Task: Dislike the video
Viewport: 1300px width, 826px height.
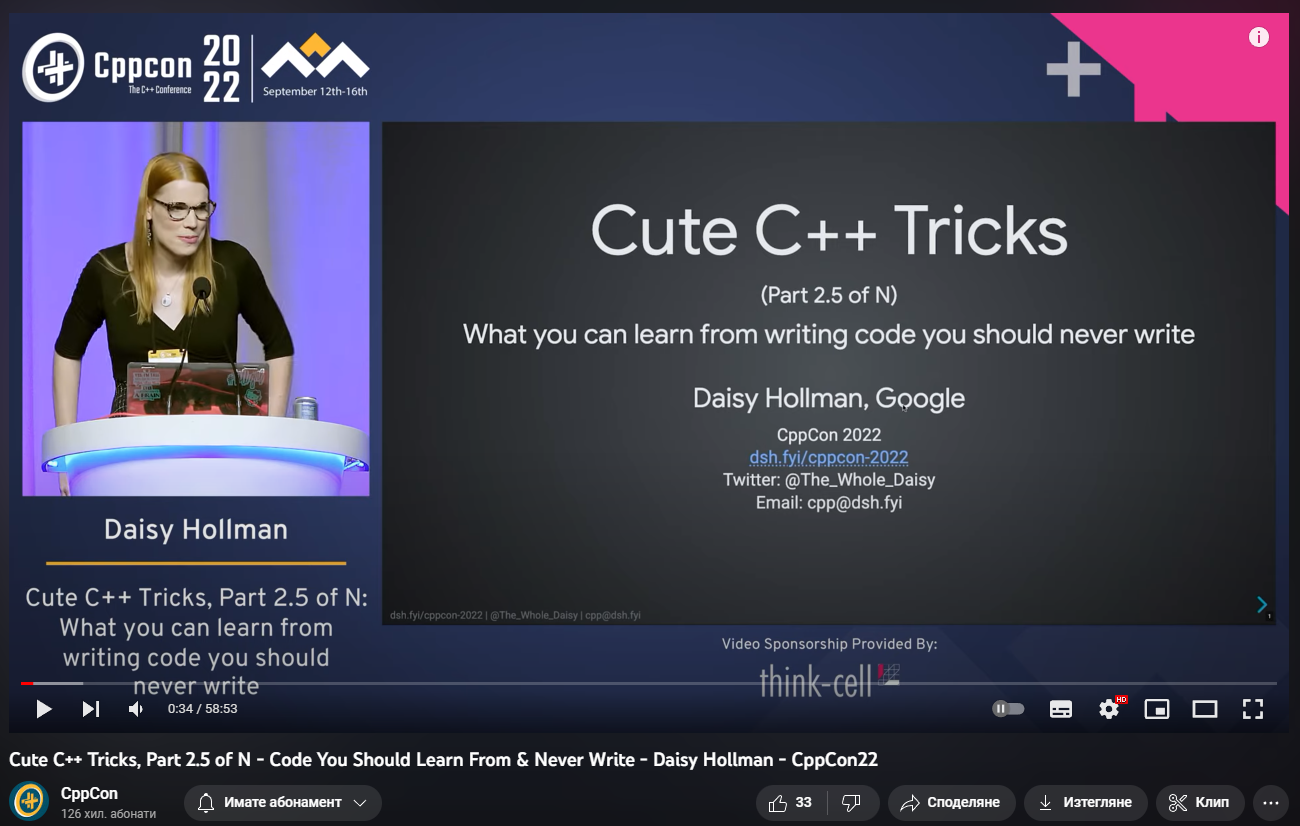Action: coord(853,802)
